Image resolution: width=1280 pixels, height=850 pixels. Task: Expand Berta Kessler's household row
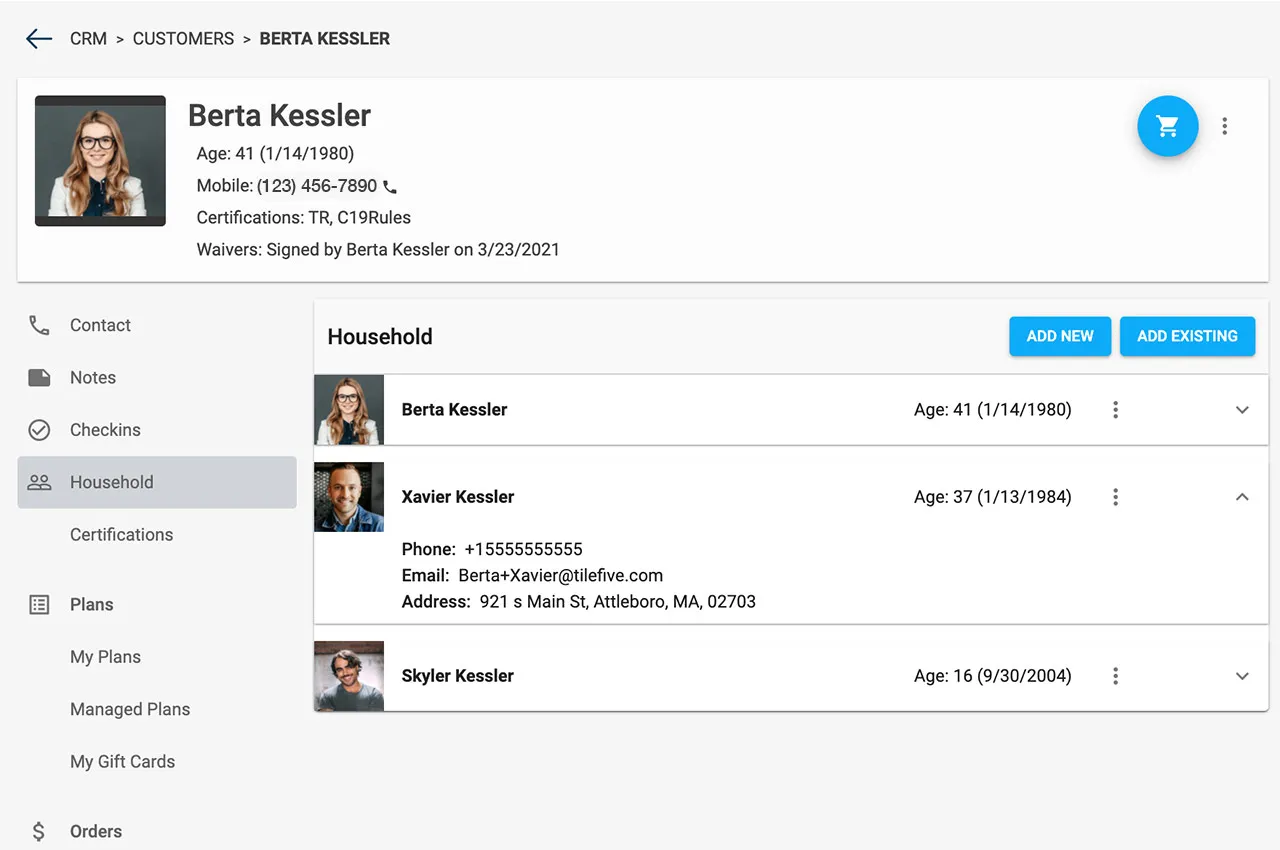pyautogui.click(x=1242, y=409)
